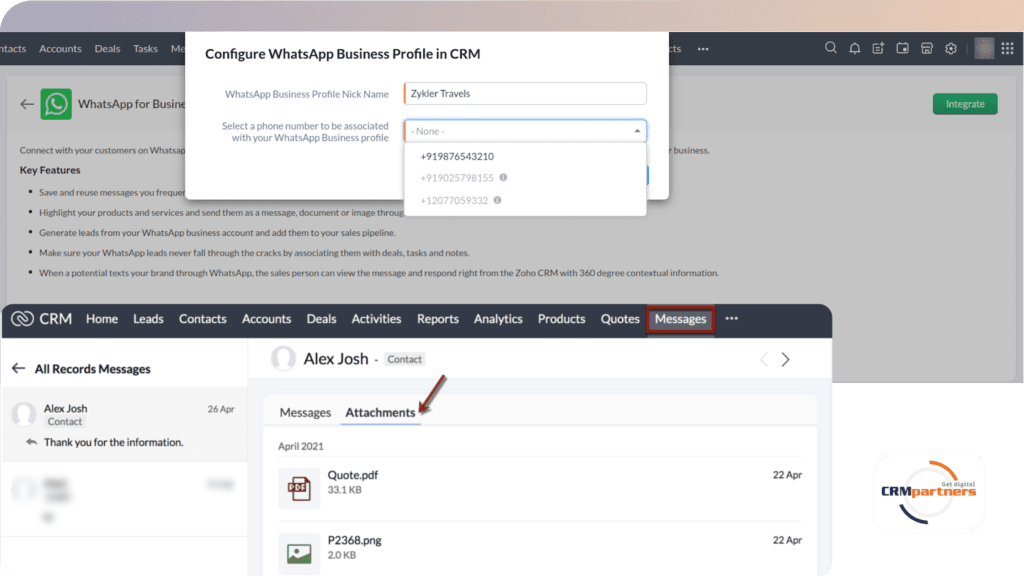Open Analytics module
1024x576 pixels.
498,319
